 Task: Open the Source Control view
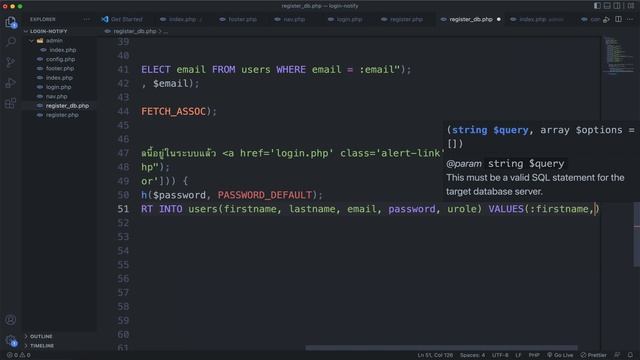[x=11, y=62]
